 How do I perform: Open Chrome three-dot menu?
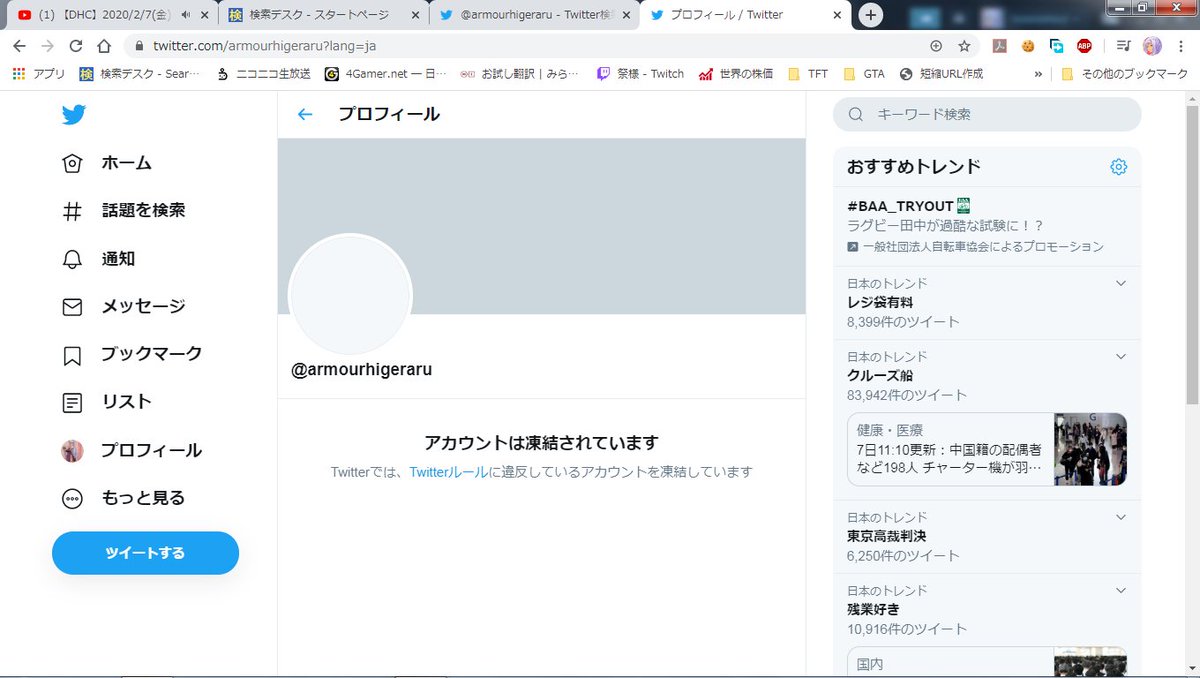click(1180, 46)
